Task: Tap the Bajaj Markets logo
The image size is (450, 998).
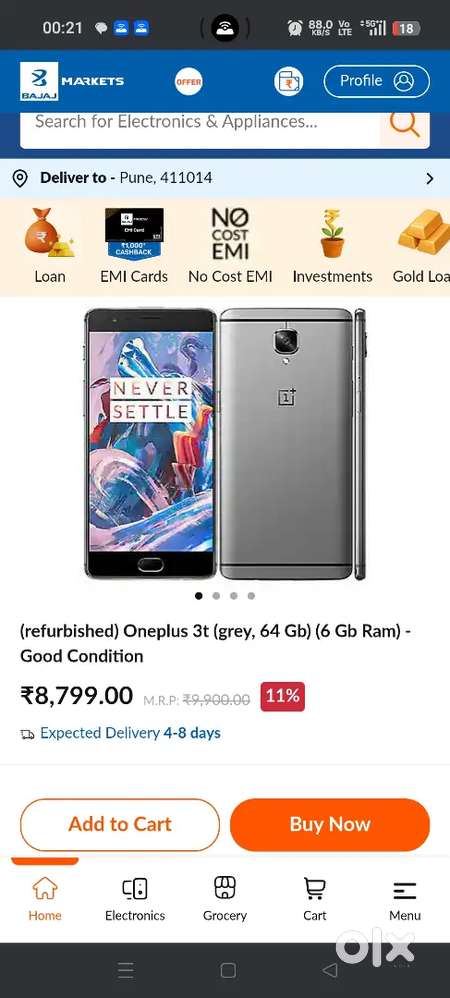Action: point(72,81)
